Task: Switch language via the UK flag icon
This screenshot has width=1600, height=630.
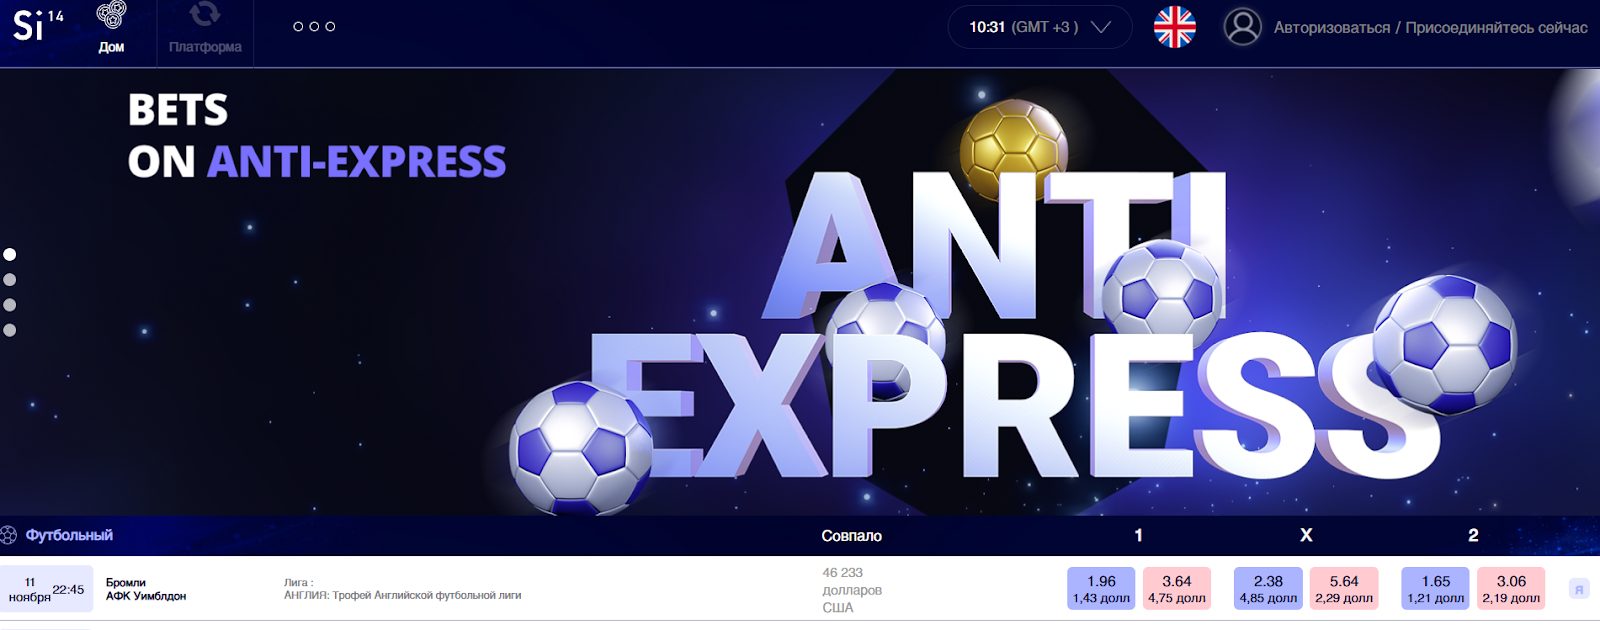Action: tap(1174, 27)
